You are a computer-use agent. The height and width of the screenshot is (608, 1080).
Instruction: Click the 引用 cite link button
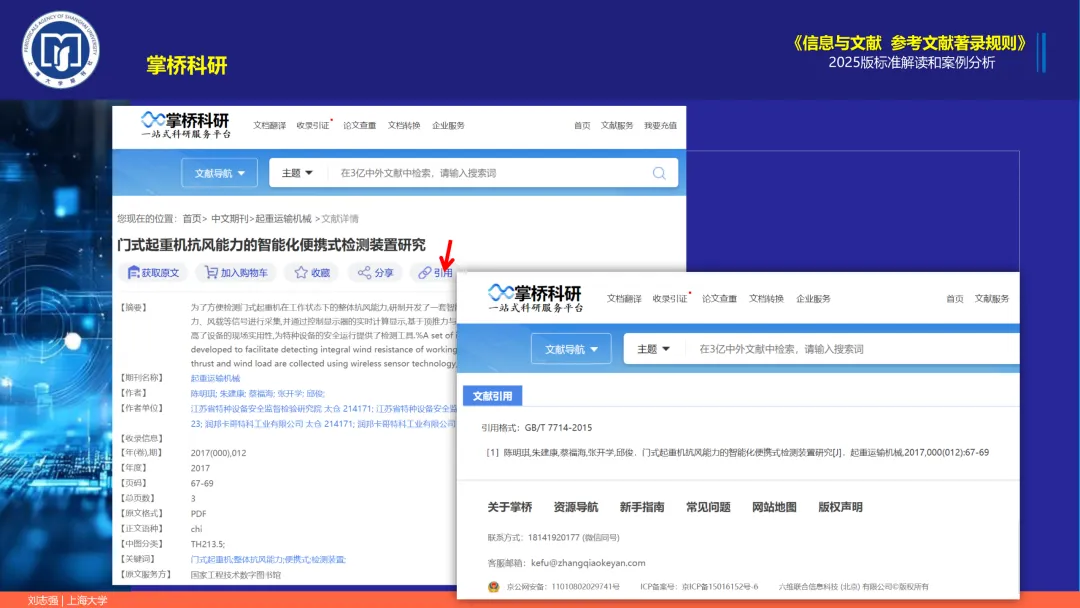[x=435, y=273]
